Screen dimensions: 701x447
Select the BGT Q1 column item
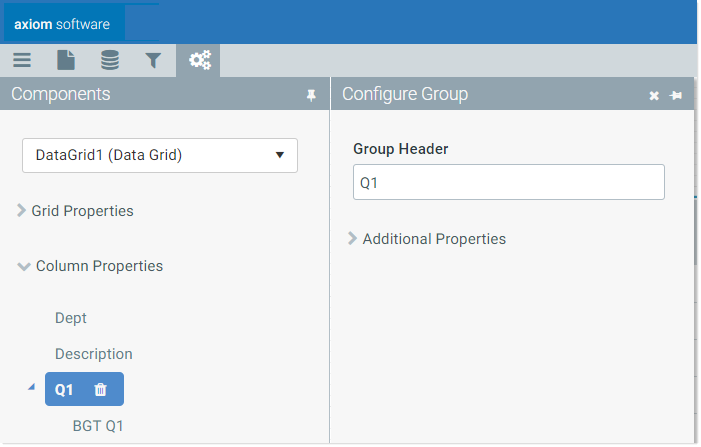coord(98,426)
